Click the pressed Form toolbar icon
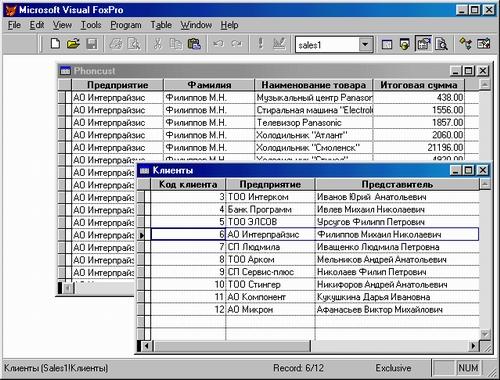The width and height of the screenshot is (500, 380). (423, 44)
